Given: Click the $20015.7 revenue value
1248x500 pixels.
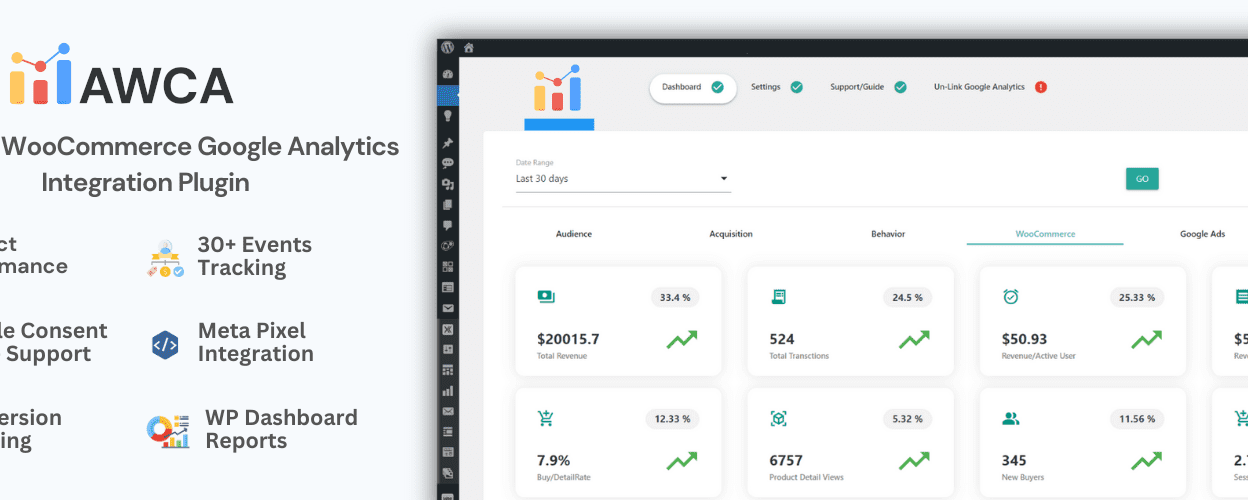Looking at the screenshot, I should pyautogui.click(x=568, y=339).
